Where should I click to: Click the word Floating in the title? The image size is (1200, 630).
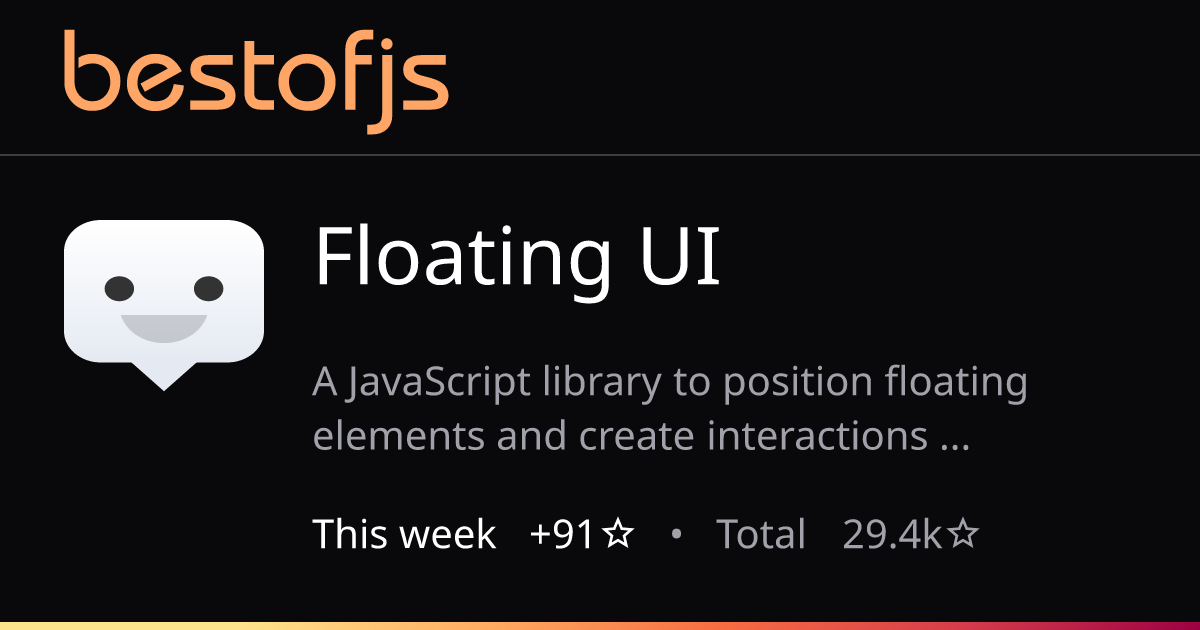point(462,256)
